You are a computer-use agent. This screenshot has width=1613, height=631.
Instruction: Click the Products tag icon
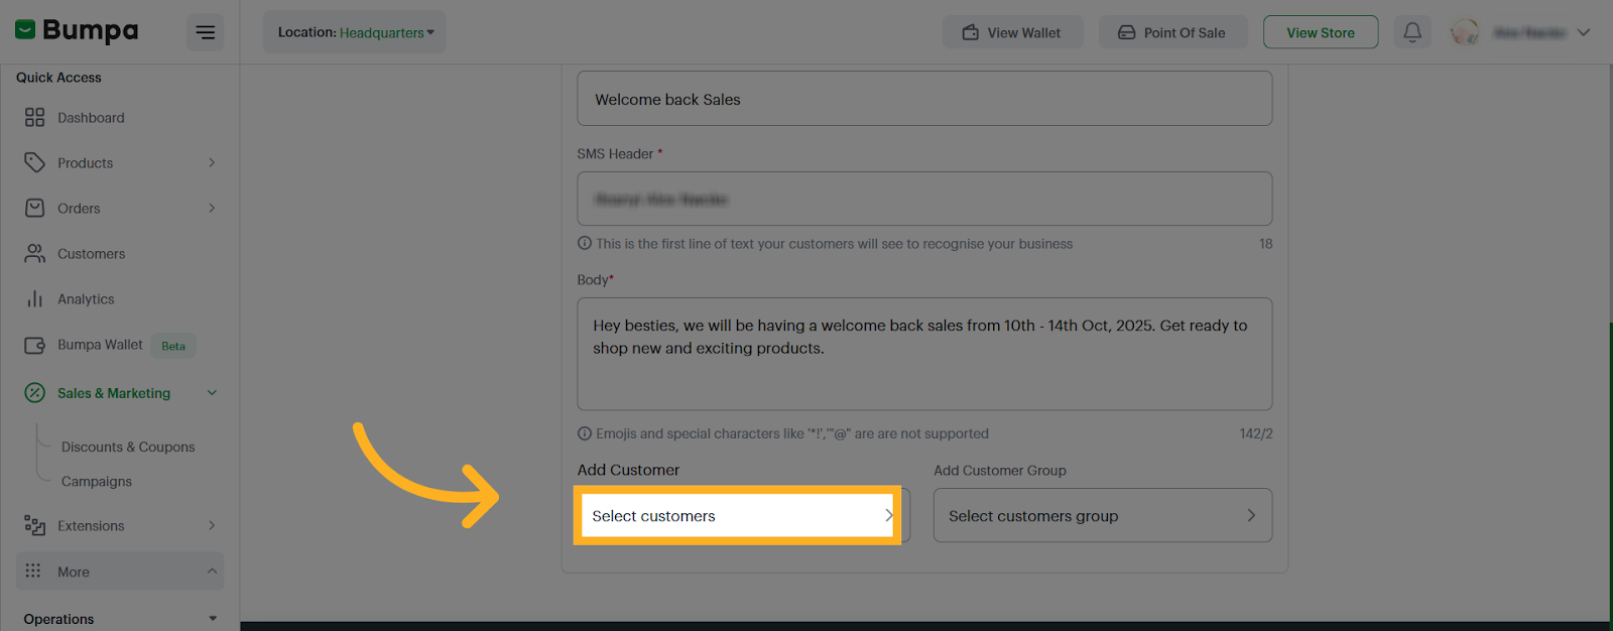tap(35, 163)
